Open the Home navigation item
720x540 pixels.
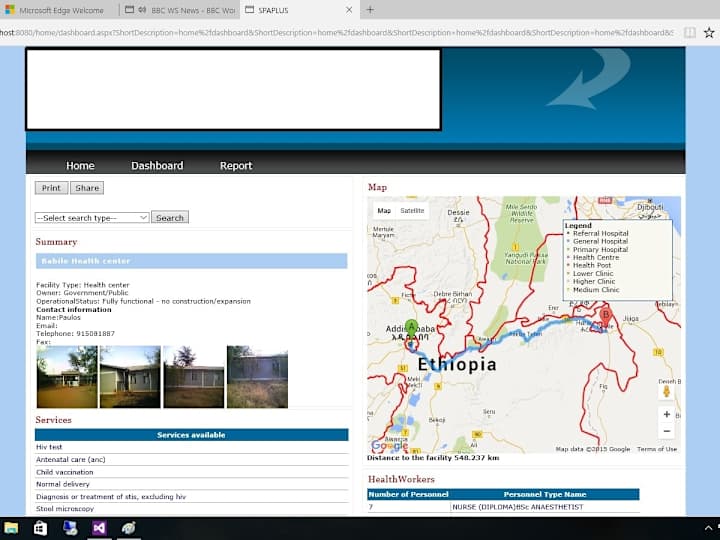(80, 166)
